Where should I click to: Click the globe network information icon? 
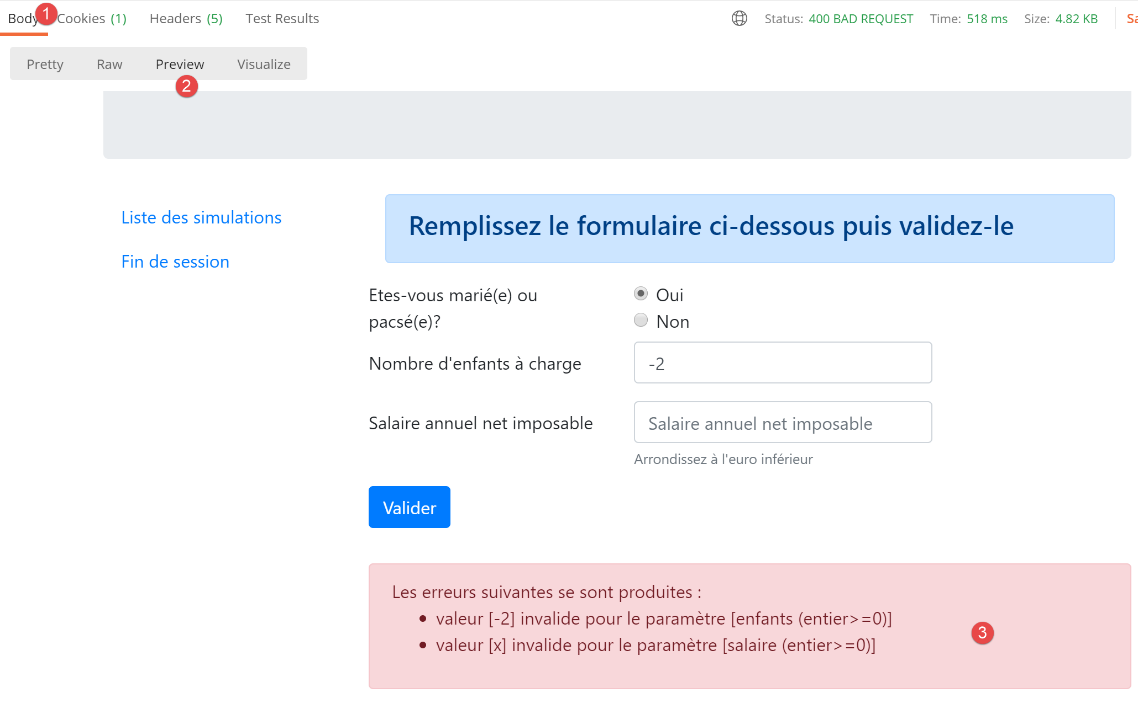(739, 18)
